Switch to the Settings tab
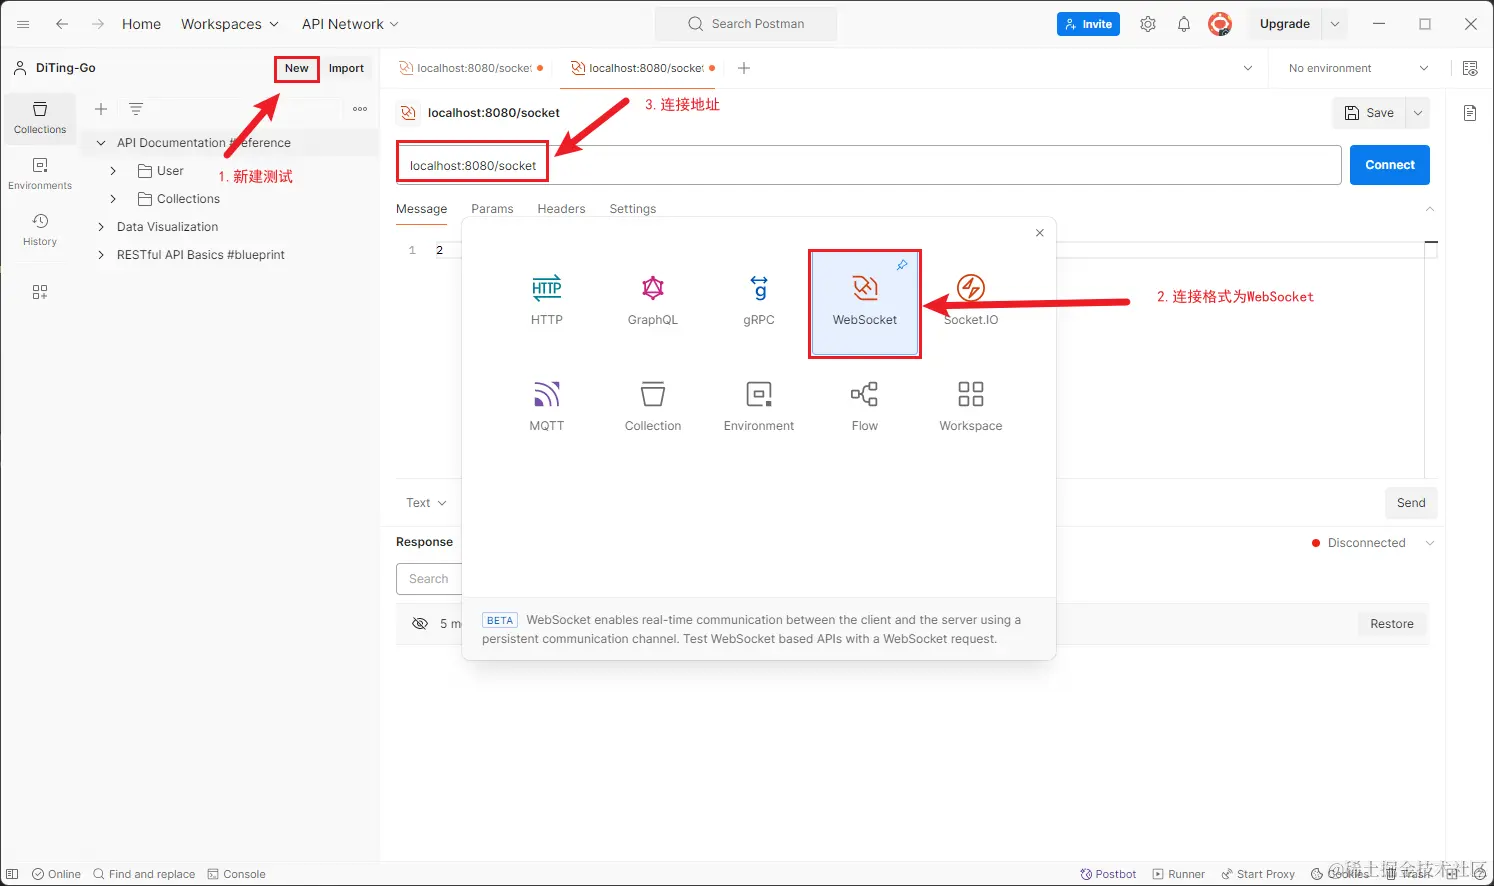Screen dimensions: 1494x886 633,209
